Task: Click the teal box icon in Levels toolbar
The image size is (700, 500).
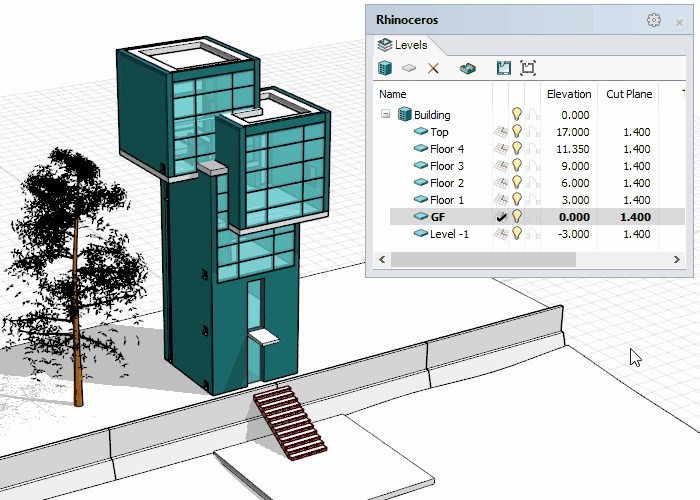Action: coord(467,68)
